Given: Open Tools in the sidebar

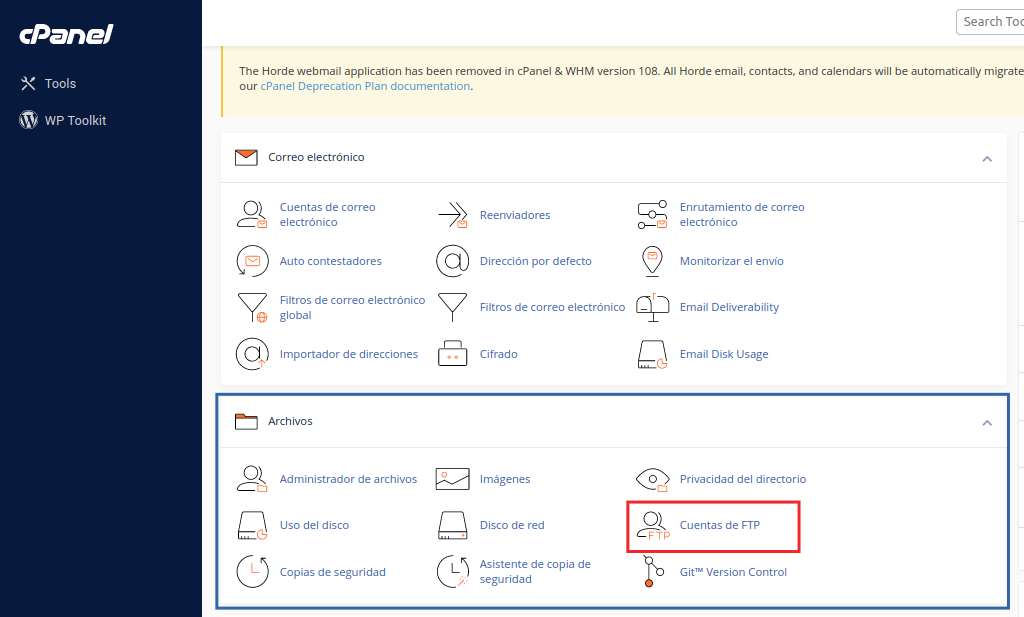Looking at the screenshot, I should click(x=60, y=84).
